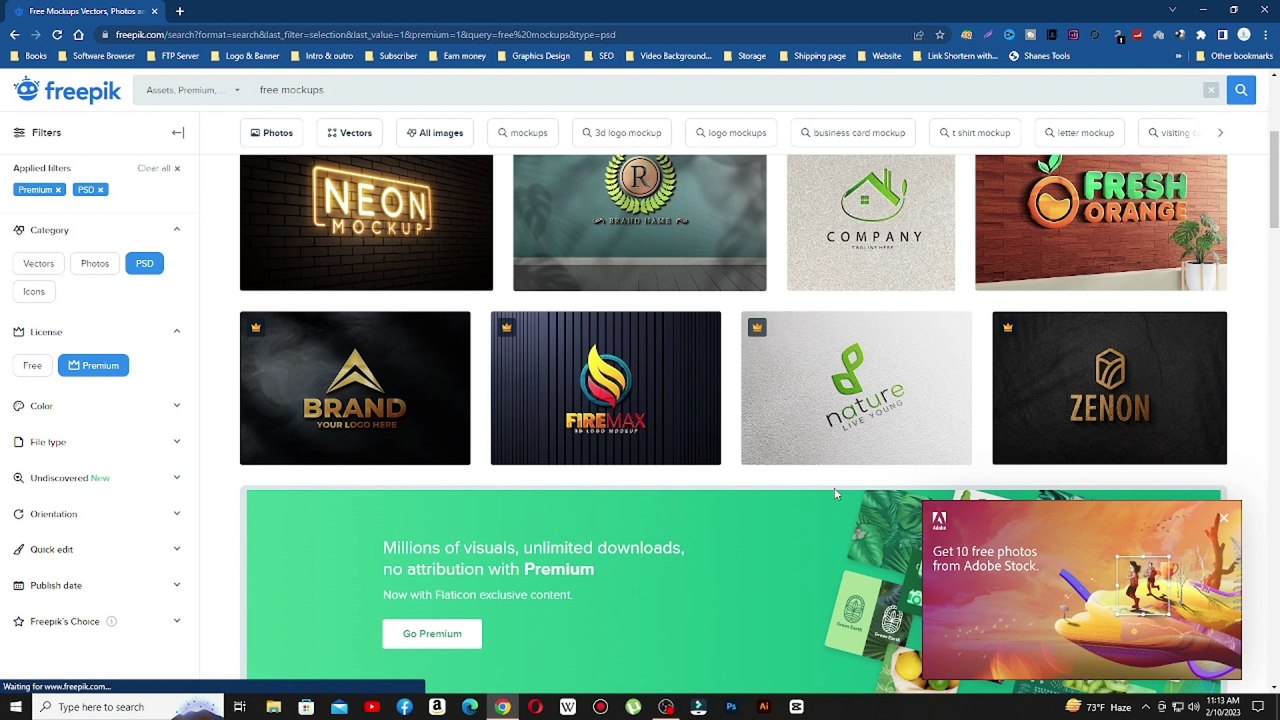The image size is (1280, 720).
Task: Select the Photos category filter
Action: pos(95,263)
